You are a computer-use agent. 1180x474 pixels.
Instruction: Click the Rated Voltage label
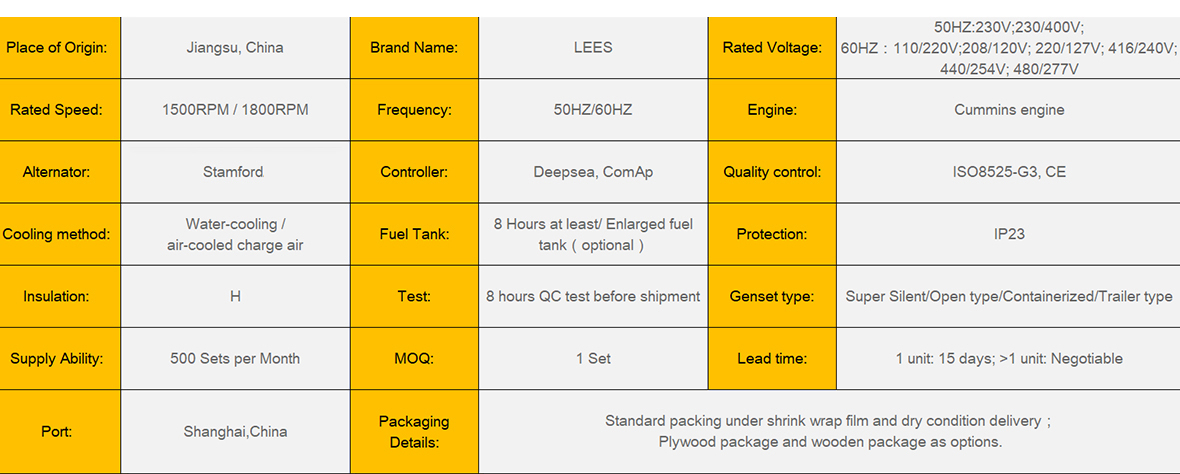pyautogui.click(x=771, y=47)
